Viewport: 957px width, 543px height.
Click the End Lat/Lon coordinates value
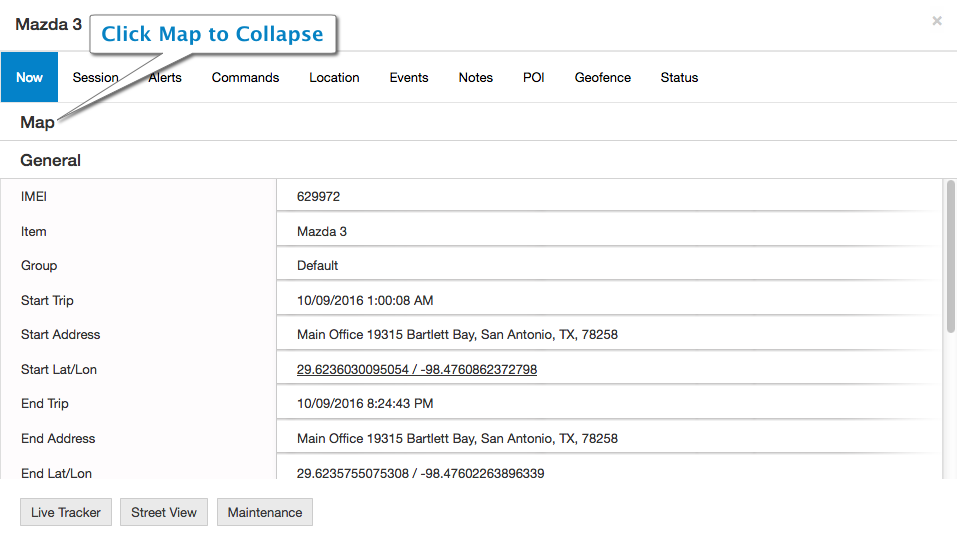coord(421,473)
